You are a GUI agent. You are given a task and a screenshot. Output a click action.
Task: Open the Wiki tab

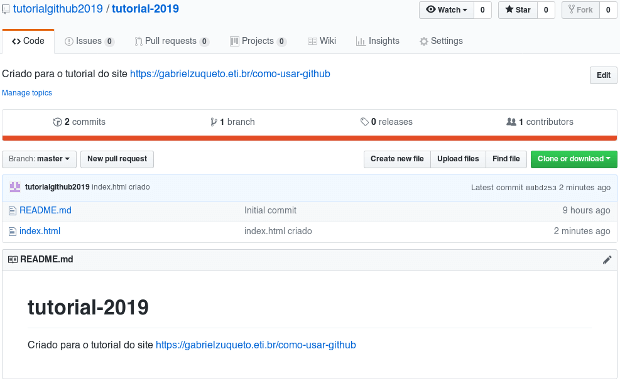(x=322, y=41)
